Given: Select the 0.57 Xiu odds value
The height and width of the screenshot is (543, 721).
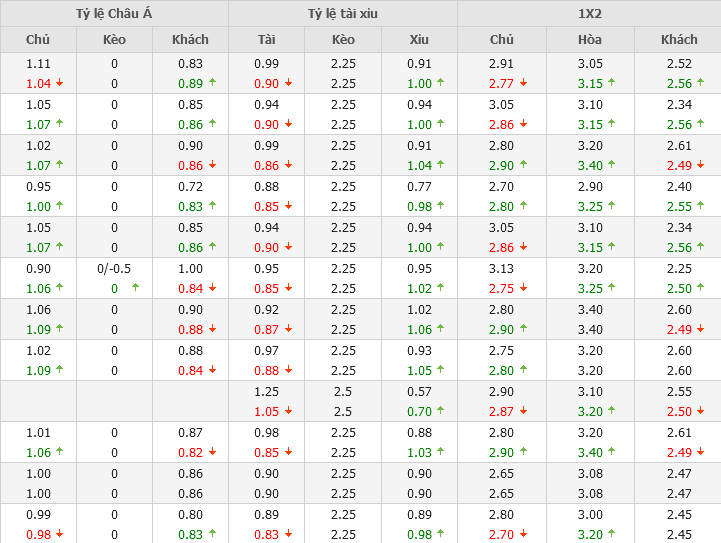Looking at the screenshot, I should coord(419,391).
